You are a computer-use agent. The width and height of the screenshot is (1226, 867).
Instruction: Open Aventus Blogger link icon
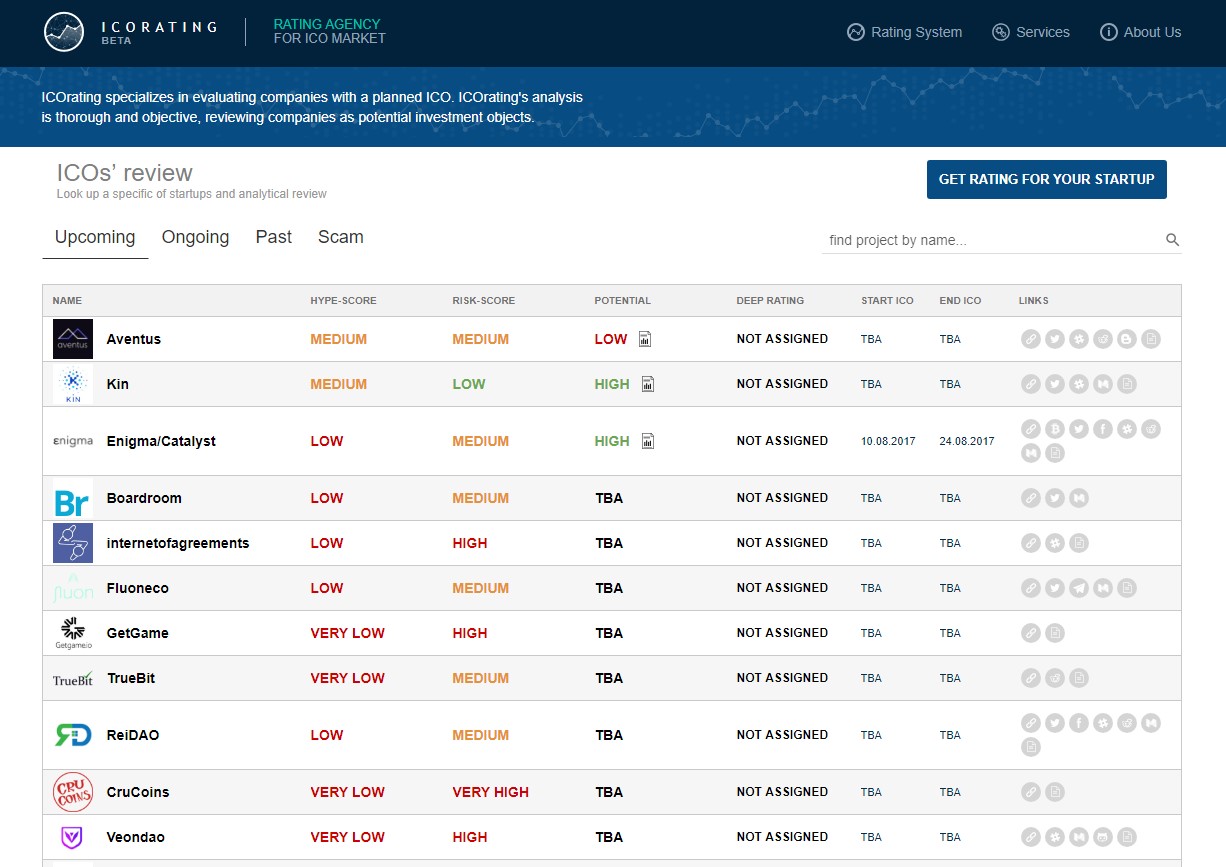pyautogui.click(x=1127, y=339)
